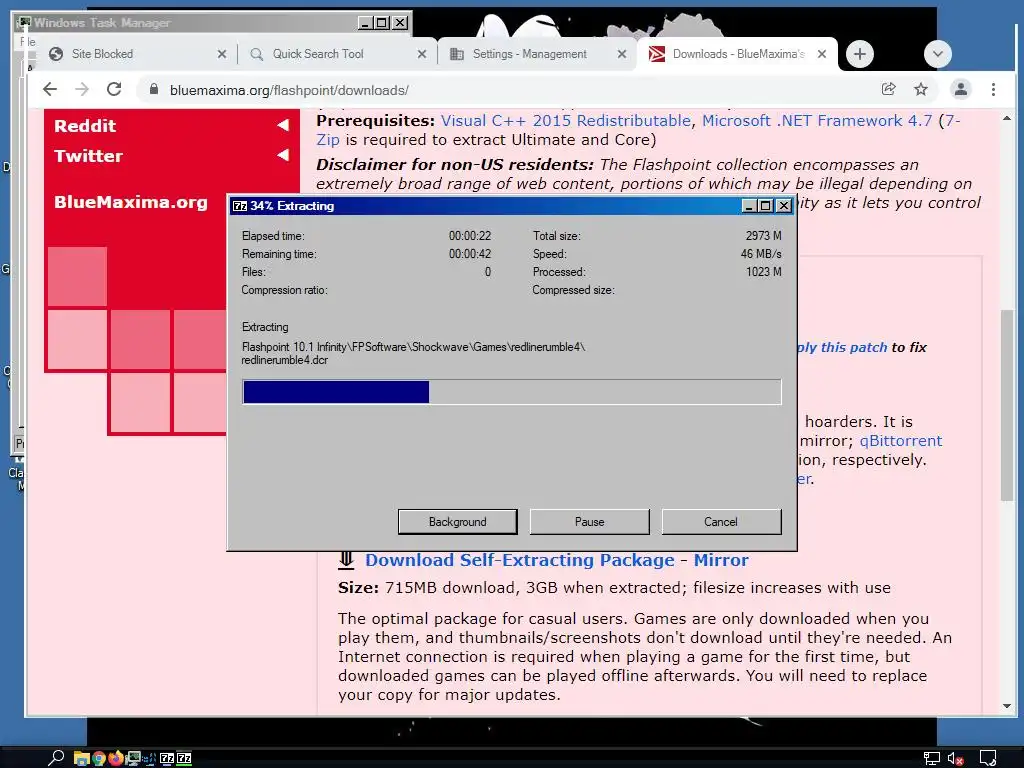Open Firefox from the taskbar

(116, 758)
